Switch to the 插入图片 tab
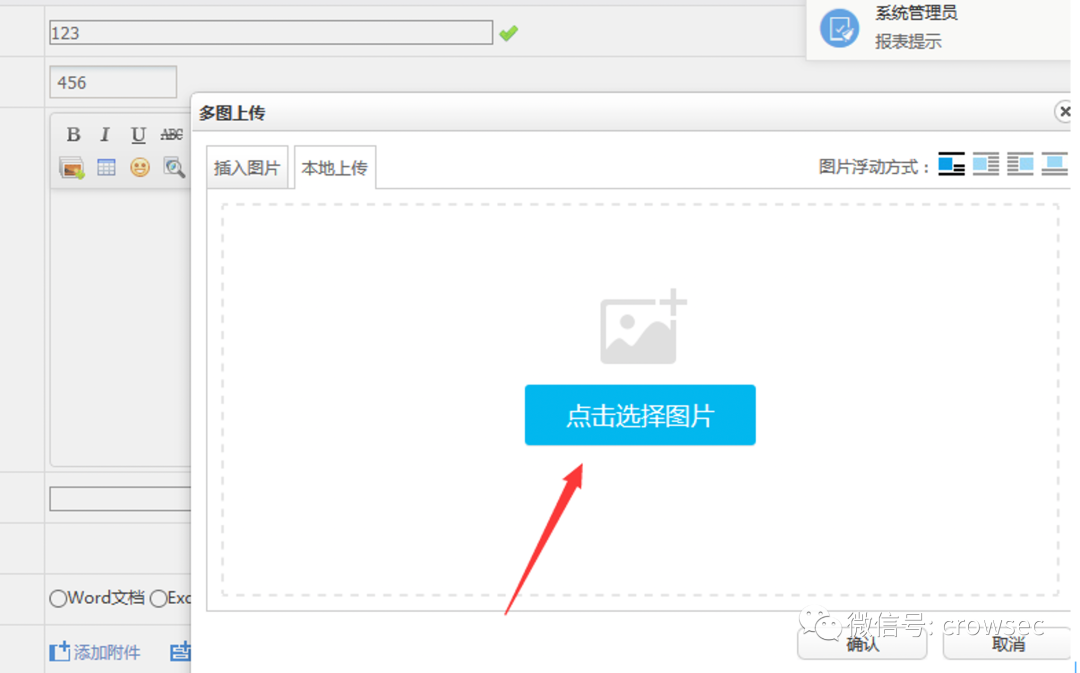The image size is (1080, 673). click(x=247, y=167)
